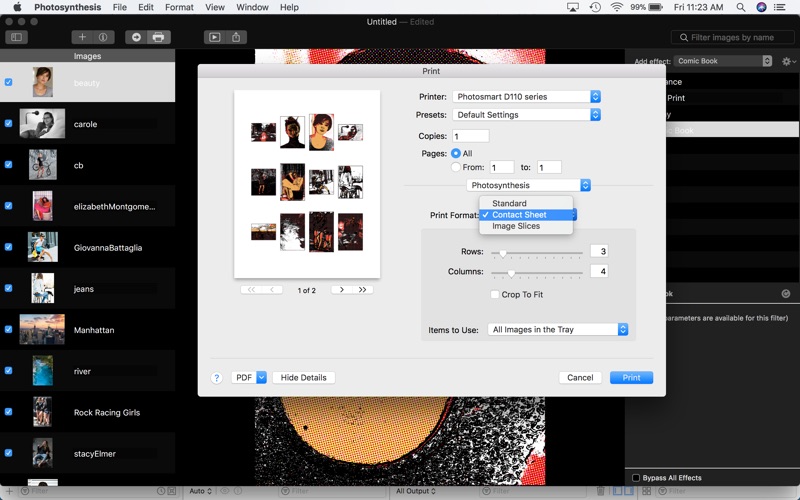Click the help question mark button
The height and width of the screenshot is (500, 800).
tap(216, 378)
